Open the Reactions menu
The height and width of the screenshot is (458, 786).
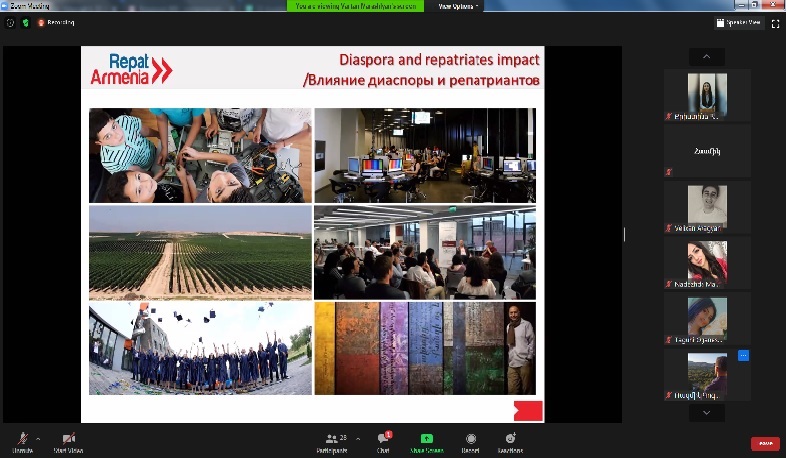pos(510,440)
